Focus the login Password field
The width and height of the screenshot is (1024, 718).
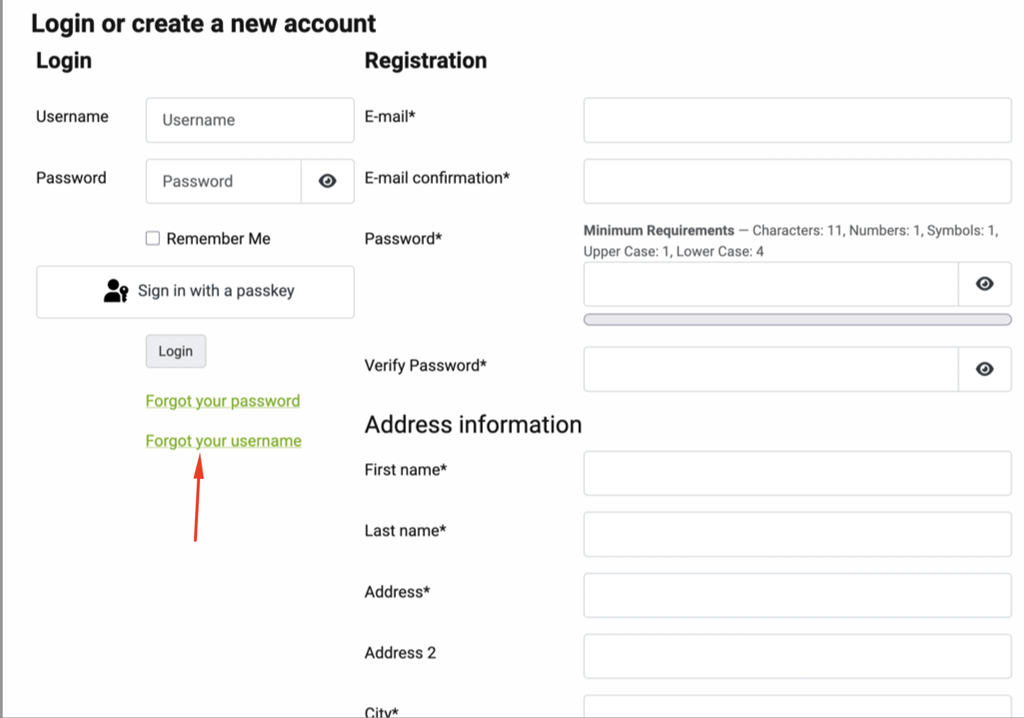coord(224,181)
